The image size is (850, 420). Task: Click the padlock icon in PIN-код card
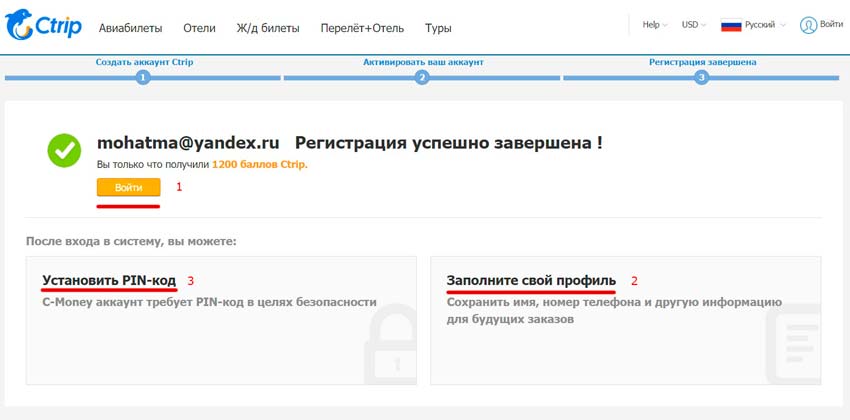click(389, 345)
